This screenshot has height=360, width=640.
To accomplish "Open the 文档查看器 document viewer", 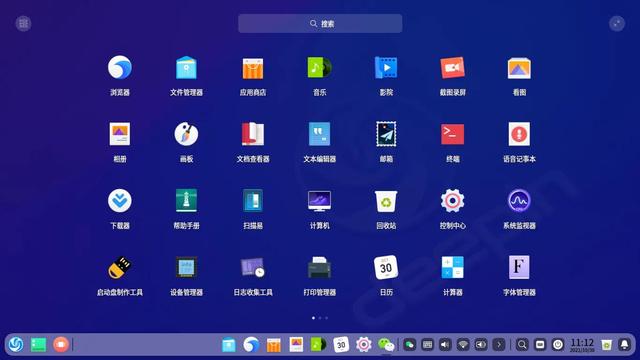I will [x=253, y=134].
